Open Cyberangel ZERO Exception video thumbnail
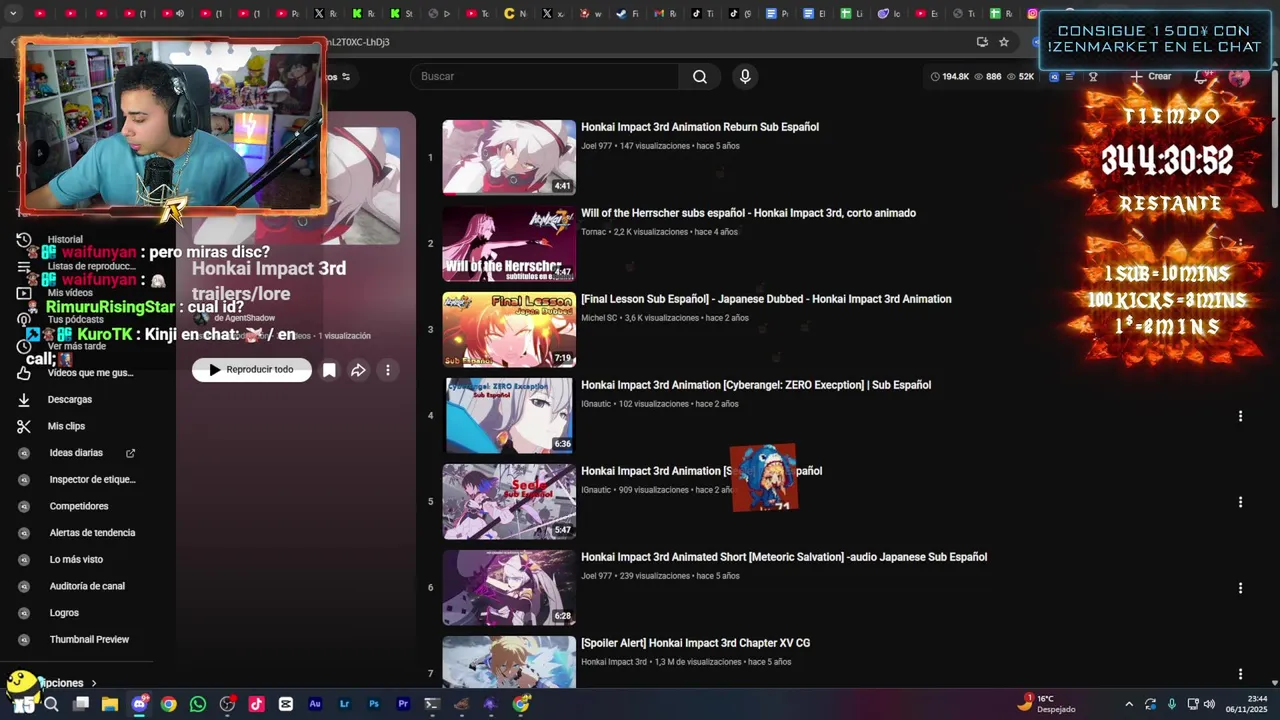1280x720 pixels. coord(509,415)
